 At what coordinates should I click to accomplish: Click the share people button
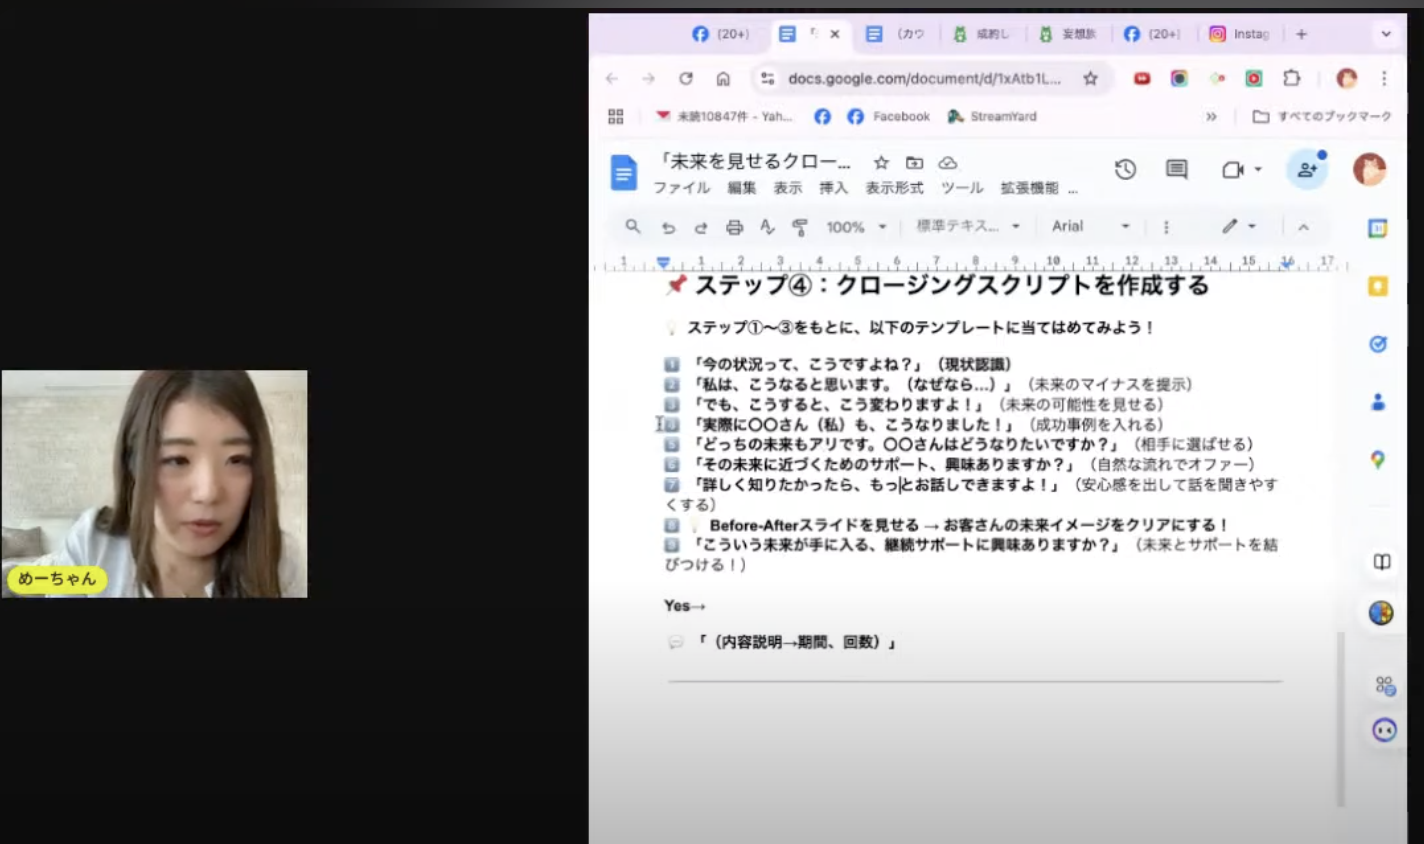coord(1307,170)
